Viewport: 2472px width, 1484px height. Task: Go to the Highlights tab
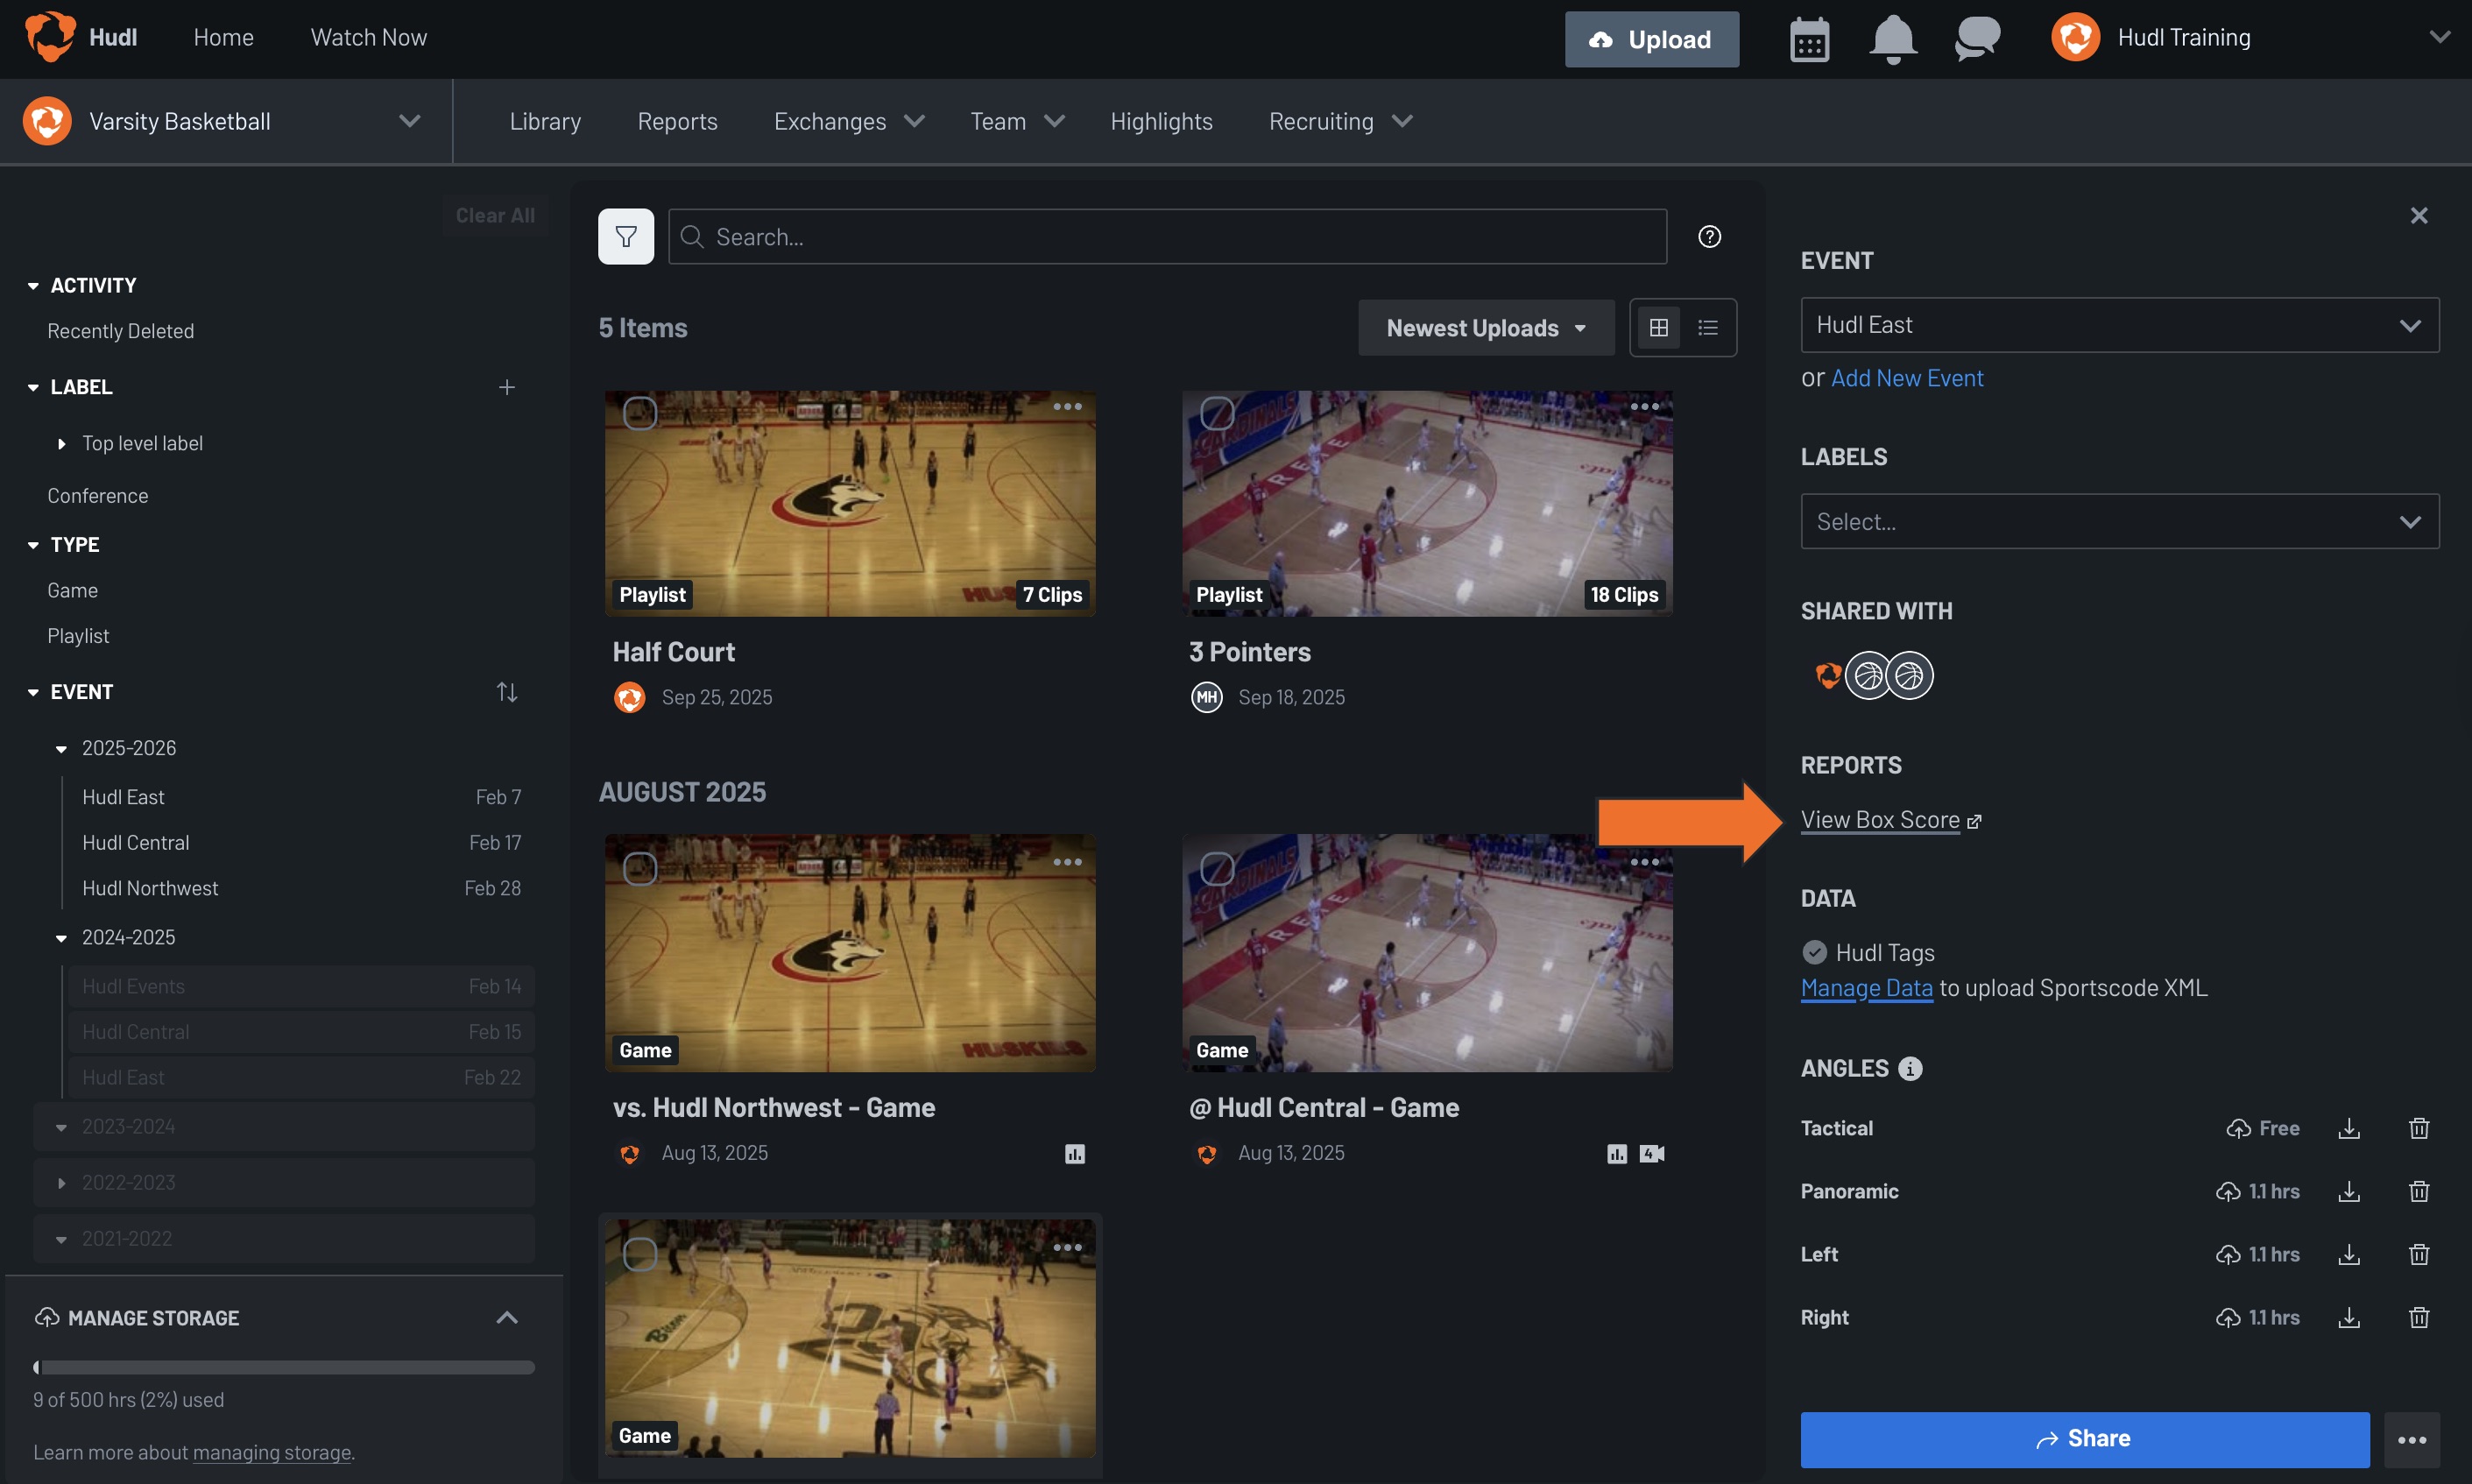(x=1161, y=121)
